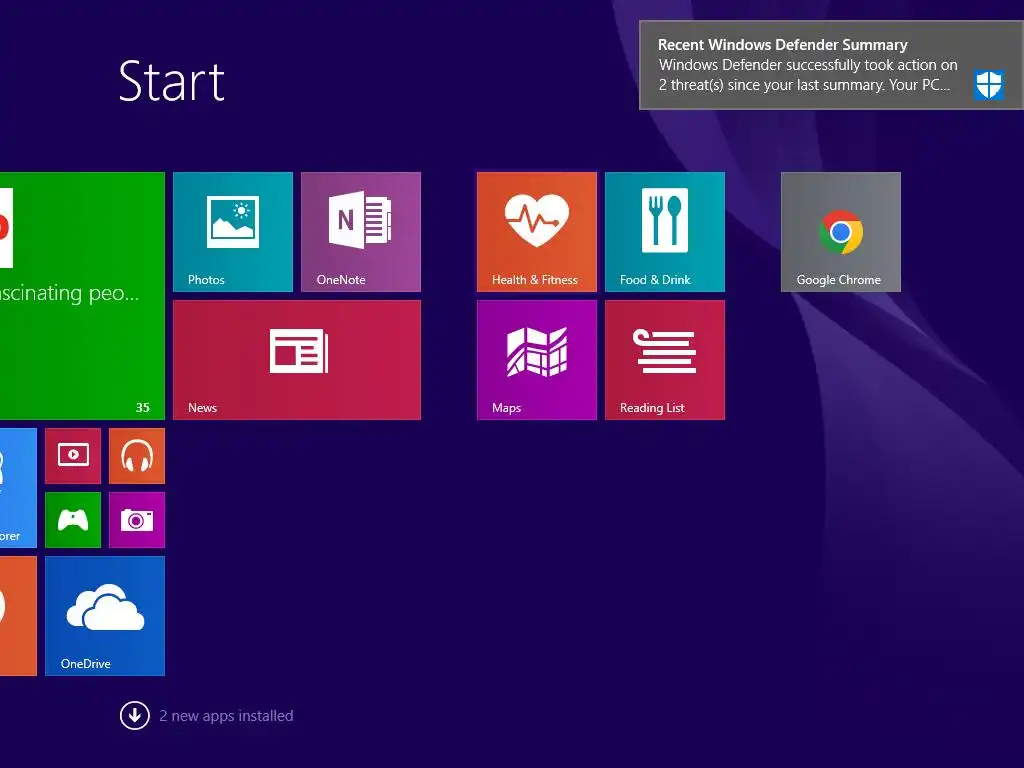The height and width of the screenshot is (768, 1024).
Task: Open the green live tile showing 35
Action: (82, 296)
